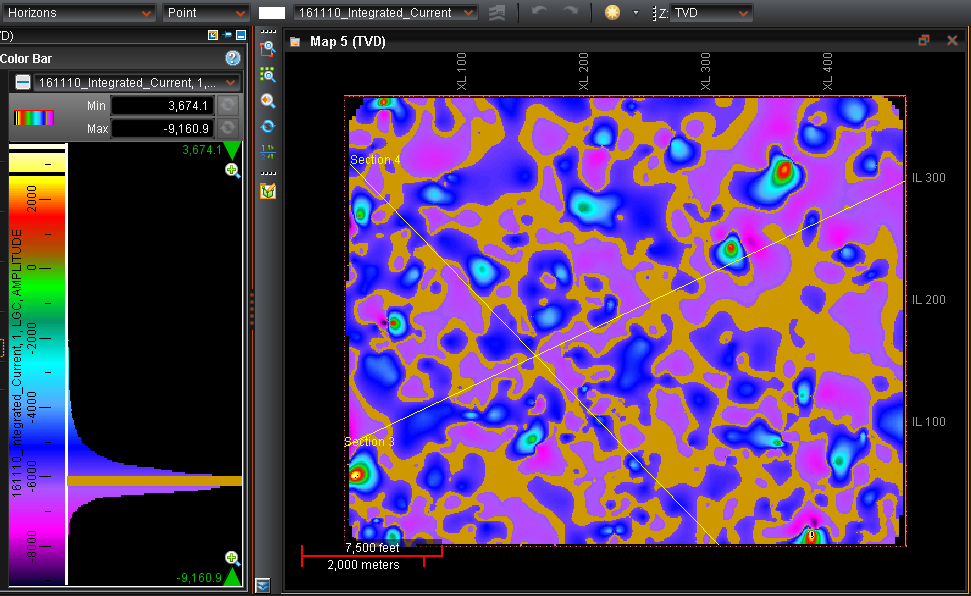Click the rainbow color map swatch
The image size is (971, 596).
34,117
